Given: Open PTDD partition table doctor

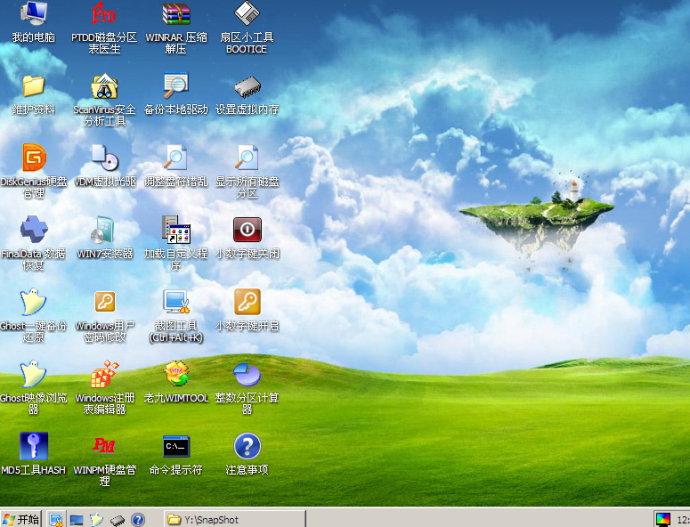Looking at the screenshot, I should pyautogui.click(x=104, y=15).
